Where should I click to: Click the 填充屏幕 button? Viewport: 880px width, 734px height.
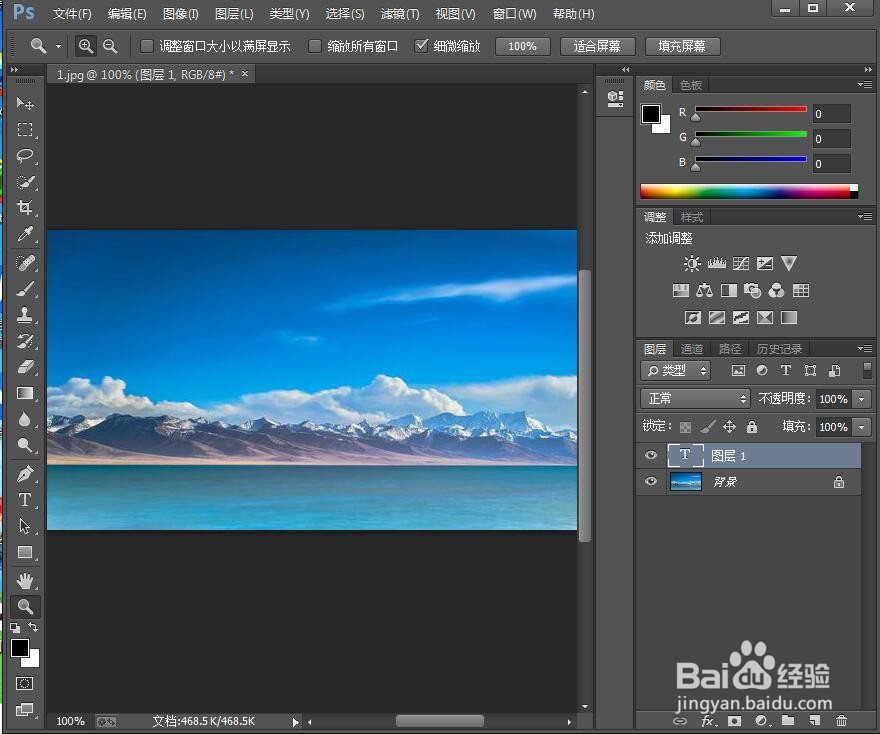tap(682, 46)
